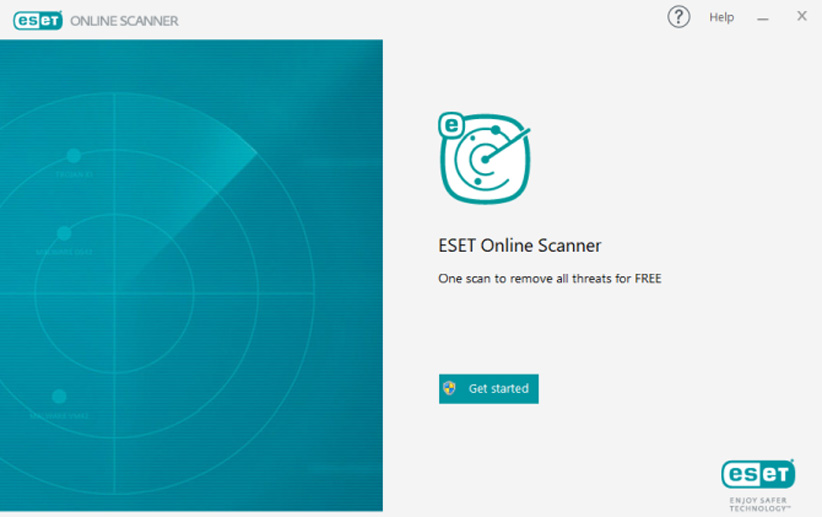Minimize the ESET Online Scanner window

(x=763, y=19)
